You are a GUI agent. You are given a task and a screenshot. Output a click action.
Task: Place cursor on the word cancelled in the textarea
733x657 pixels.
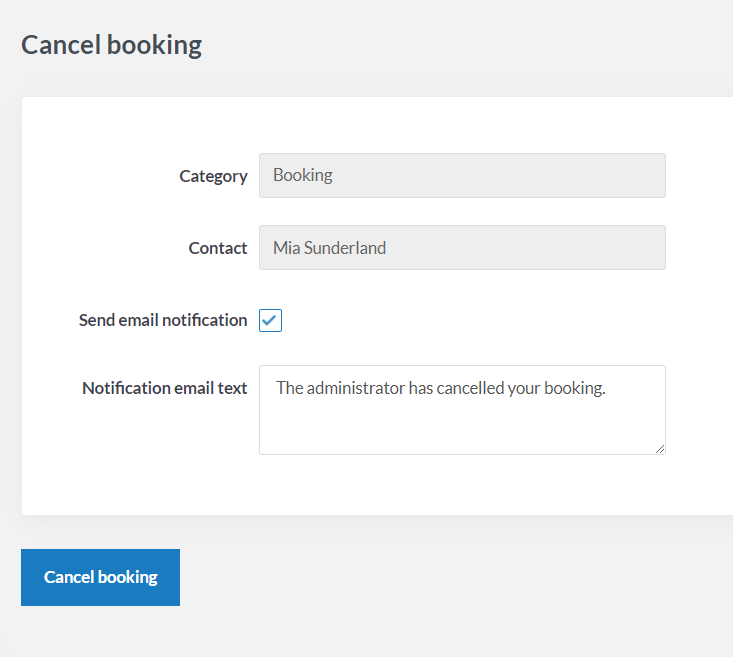coord(469,388)
